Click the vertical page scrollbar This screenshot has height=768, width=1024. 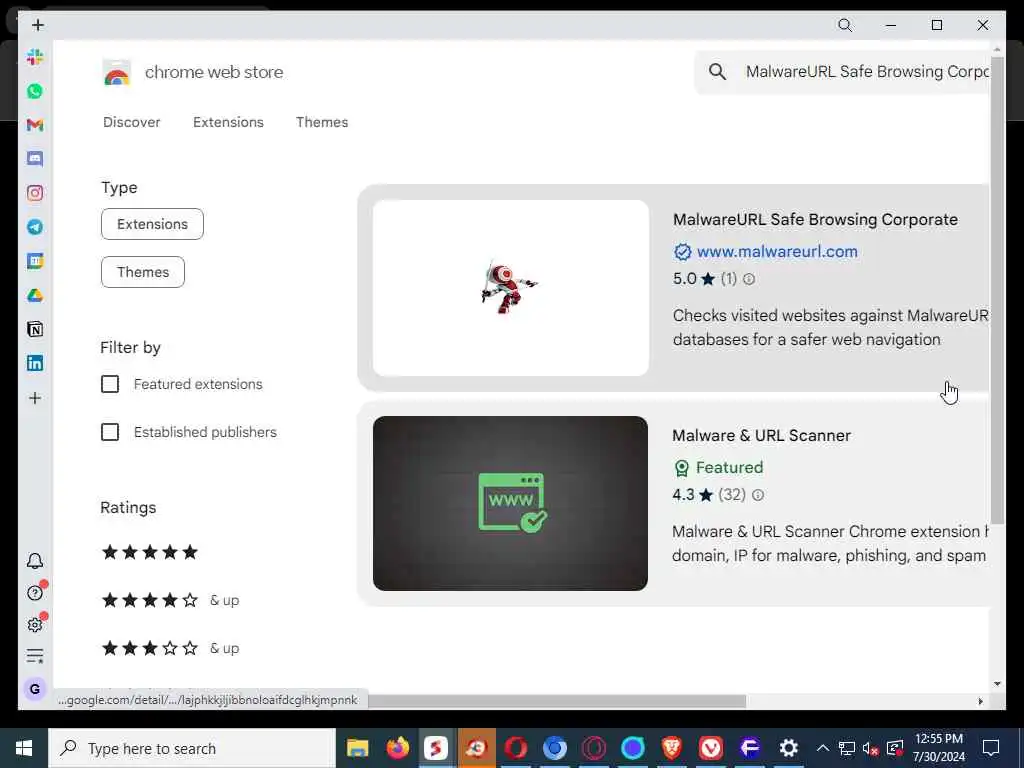pos(997,291)
